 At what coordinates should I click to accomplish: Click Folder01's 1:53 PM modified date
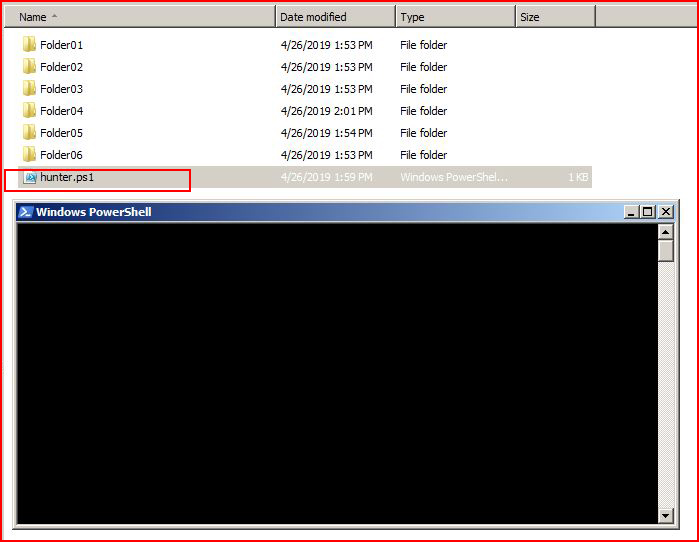click(327, 45)
